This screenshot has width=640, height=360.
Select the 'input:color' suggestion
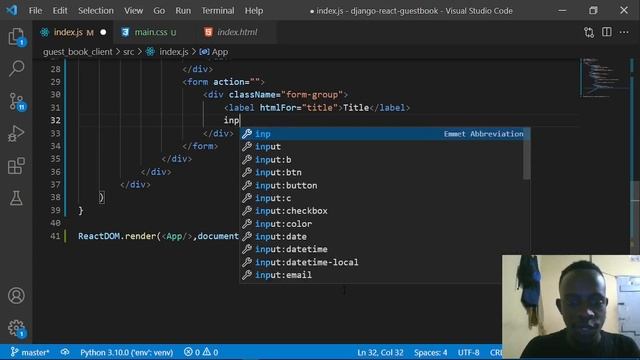pos(381,224)
